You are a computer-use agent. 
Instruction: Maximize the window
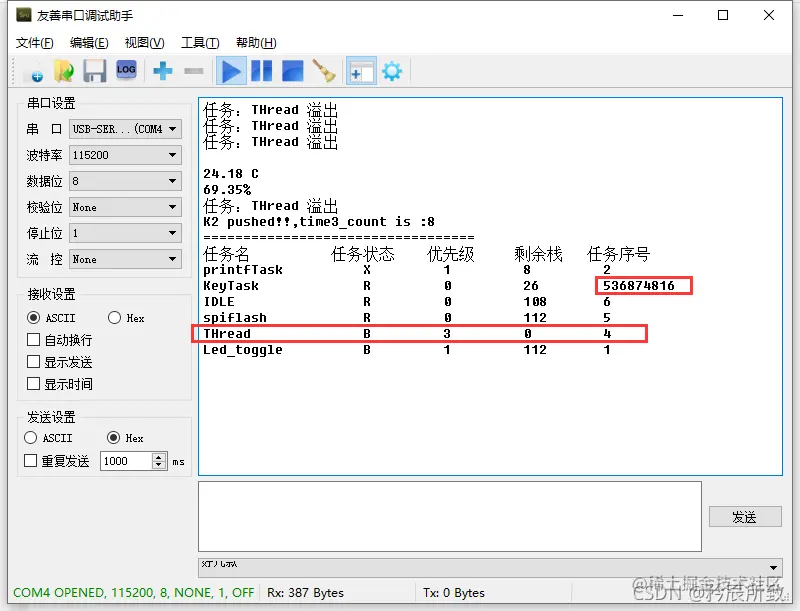[x=723, y=15]
